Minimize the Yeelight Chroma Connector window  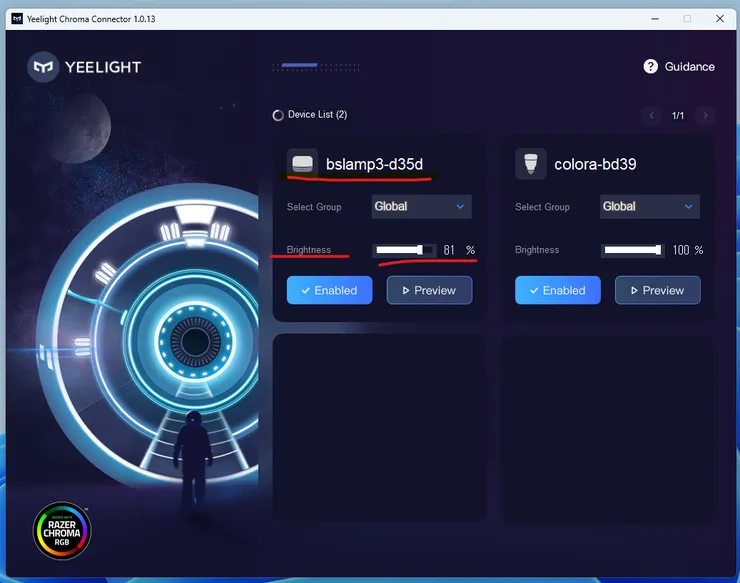pyautogui.click(x=655, y=19)
